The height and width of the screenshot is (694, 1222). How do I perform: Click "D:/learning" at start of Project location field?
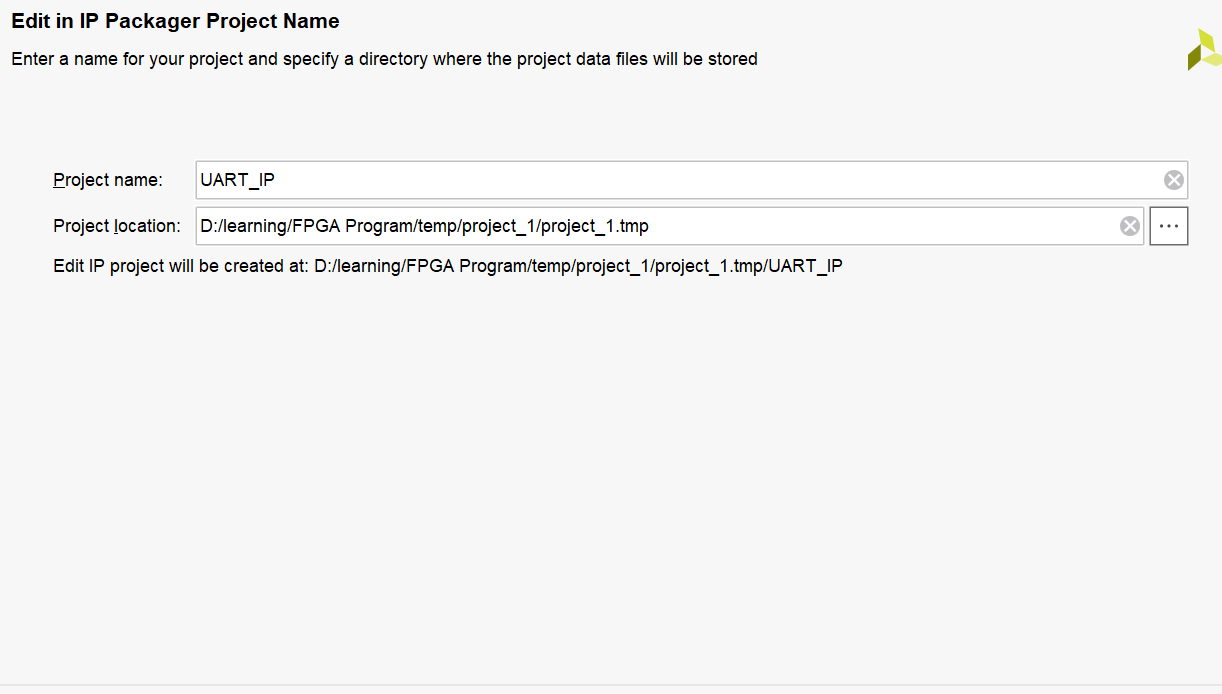point(243,226)
